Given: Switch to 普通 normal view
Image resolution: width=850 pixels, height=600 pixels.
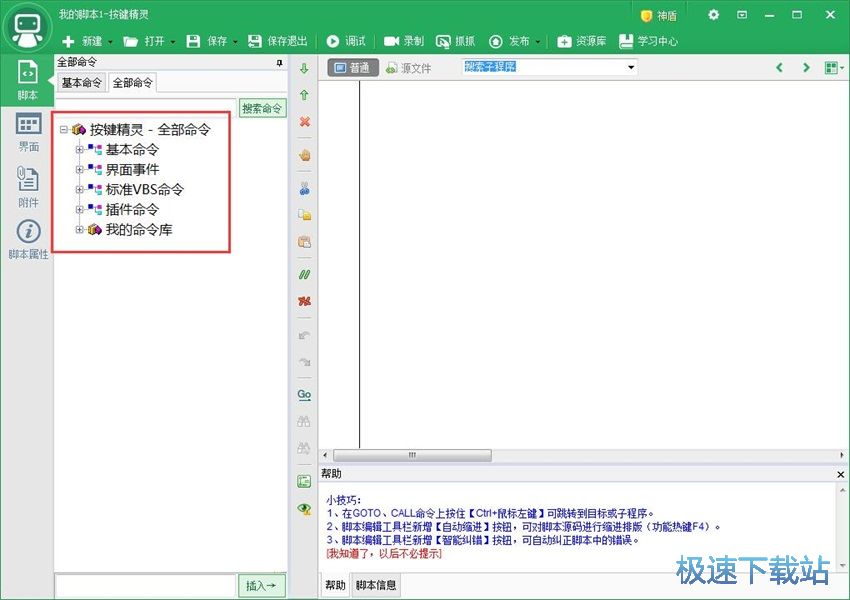Looking at the screenshot, I should (353, 68).
